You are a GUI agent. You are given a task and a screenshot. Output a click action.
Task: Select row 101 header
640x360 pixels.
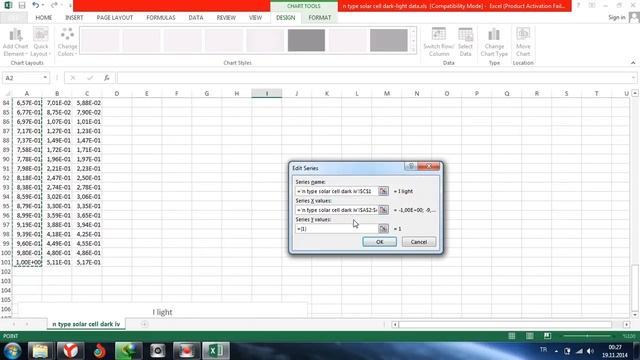coord(6,262)
